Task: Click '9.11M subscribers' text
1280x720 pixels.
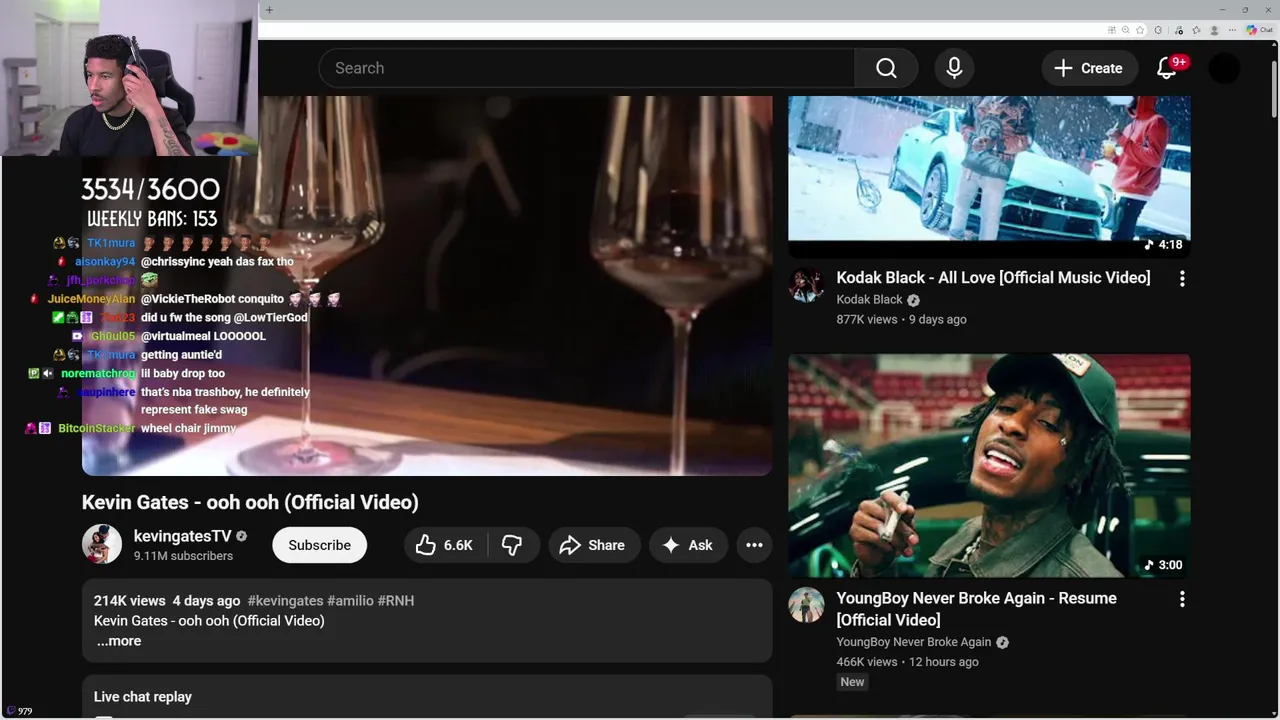Action: (183, 556)
